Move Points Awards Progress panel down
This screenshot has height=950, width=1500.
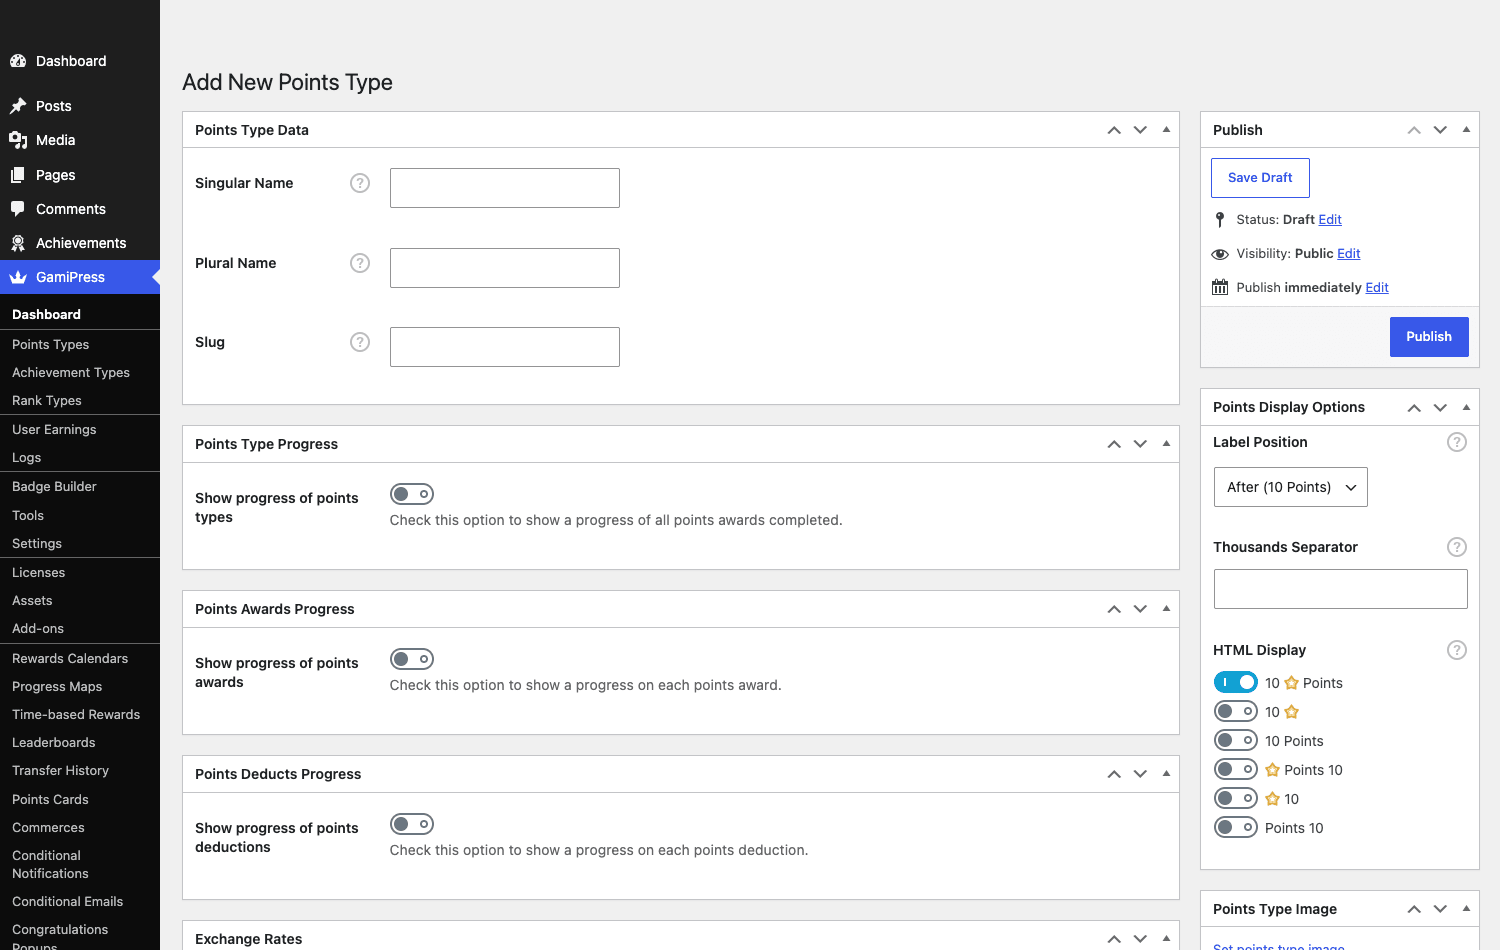(1140, 609)
